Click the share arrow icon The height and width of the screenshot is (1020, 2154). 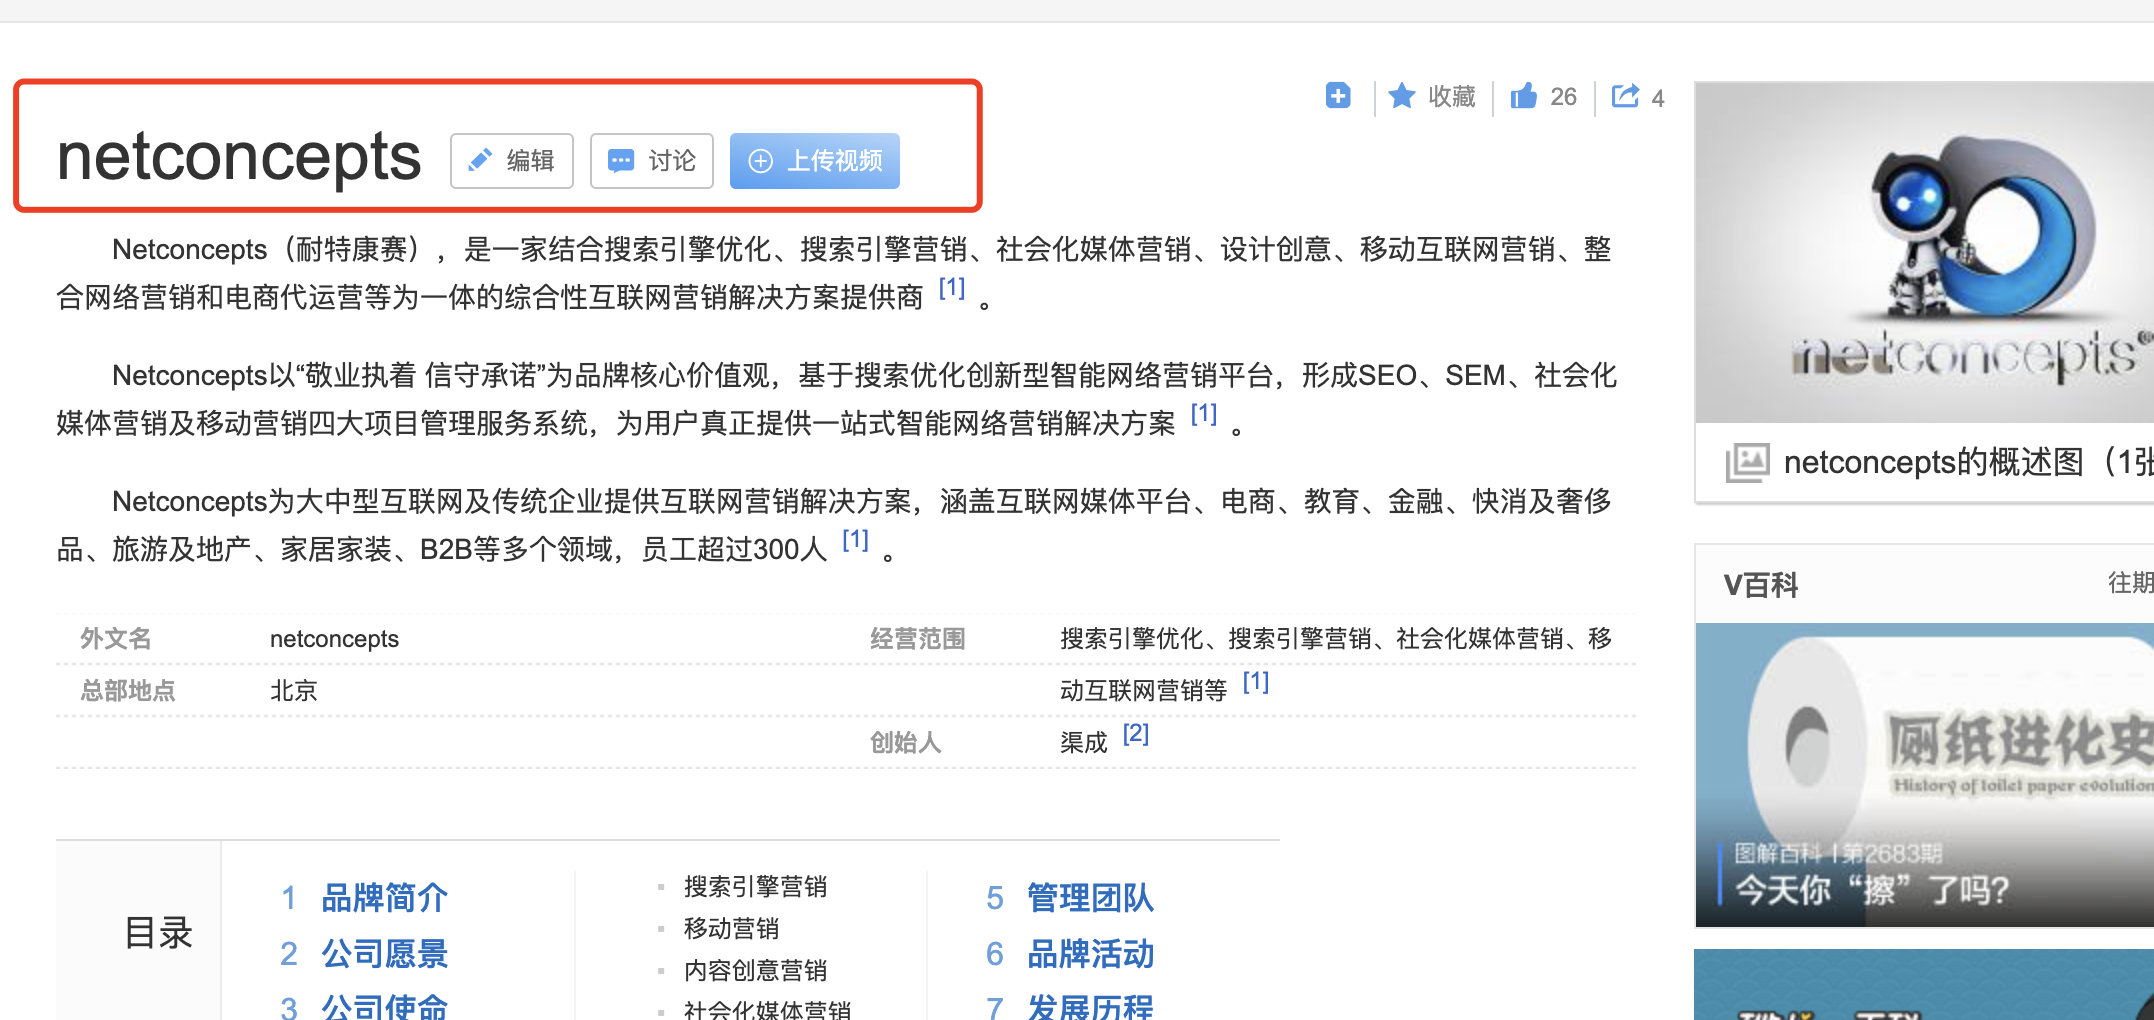tap(1626, 96)
